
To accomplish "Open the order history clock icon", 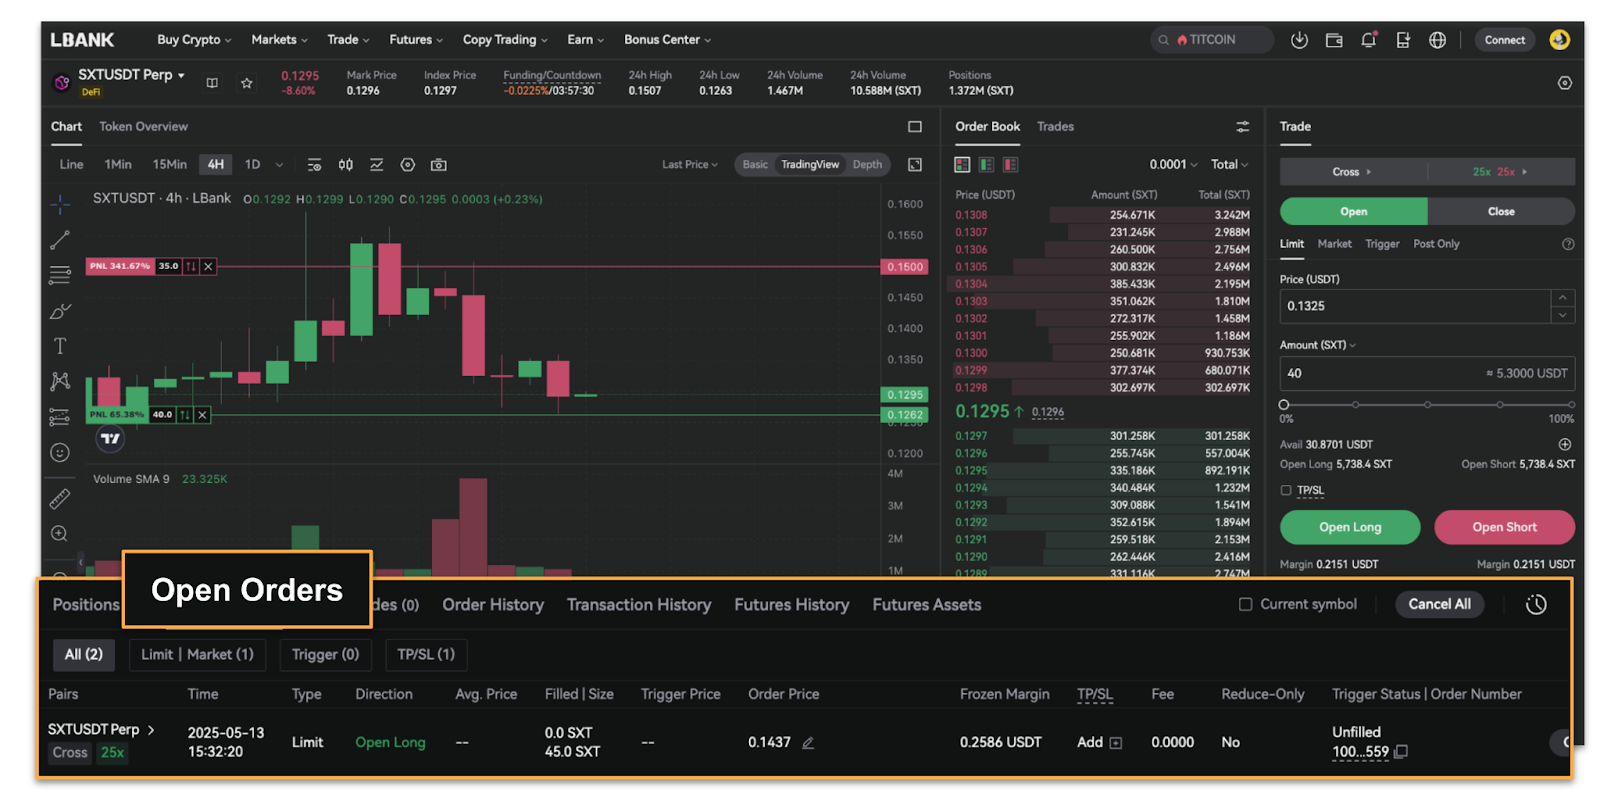I will pyautogui.click(x=1536, y=605).
